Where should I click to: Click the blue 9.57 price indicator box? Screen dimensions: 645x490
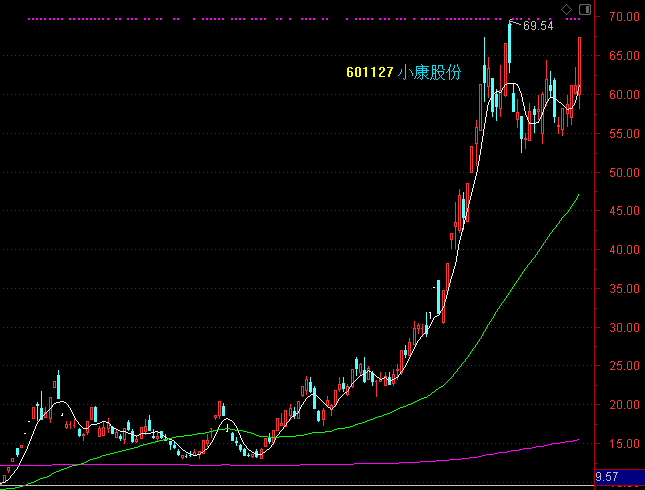(x=620, y=477)
